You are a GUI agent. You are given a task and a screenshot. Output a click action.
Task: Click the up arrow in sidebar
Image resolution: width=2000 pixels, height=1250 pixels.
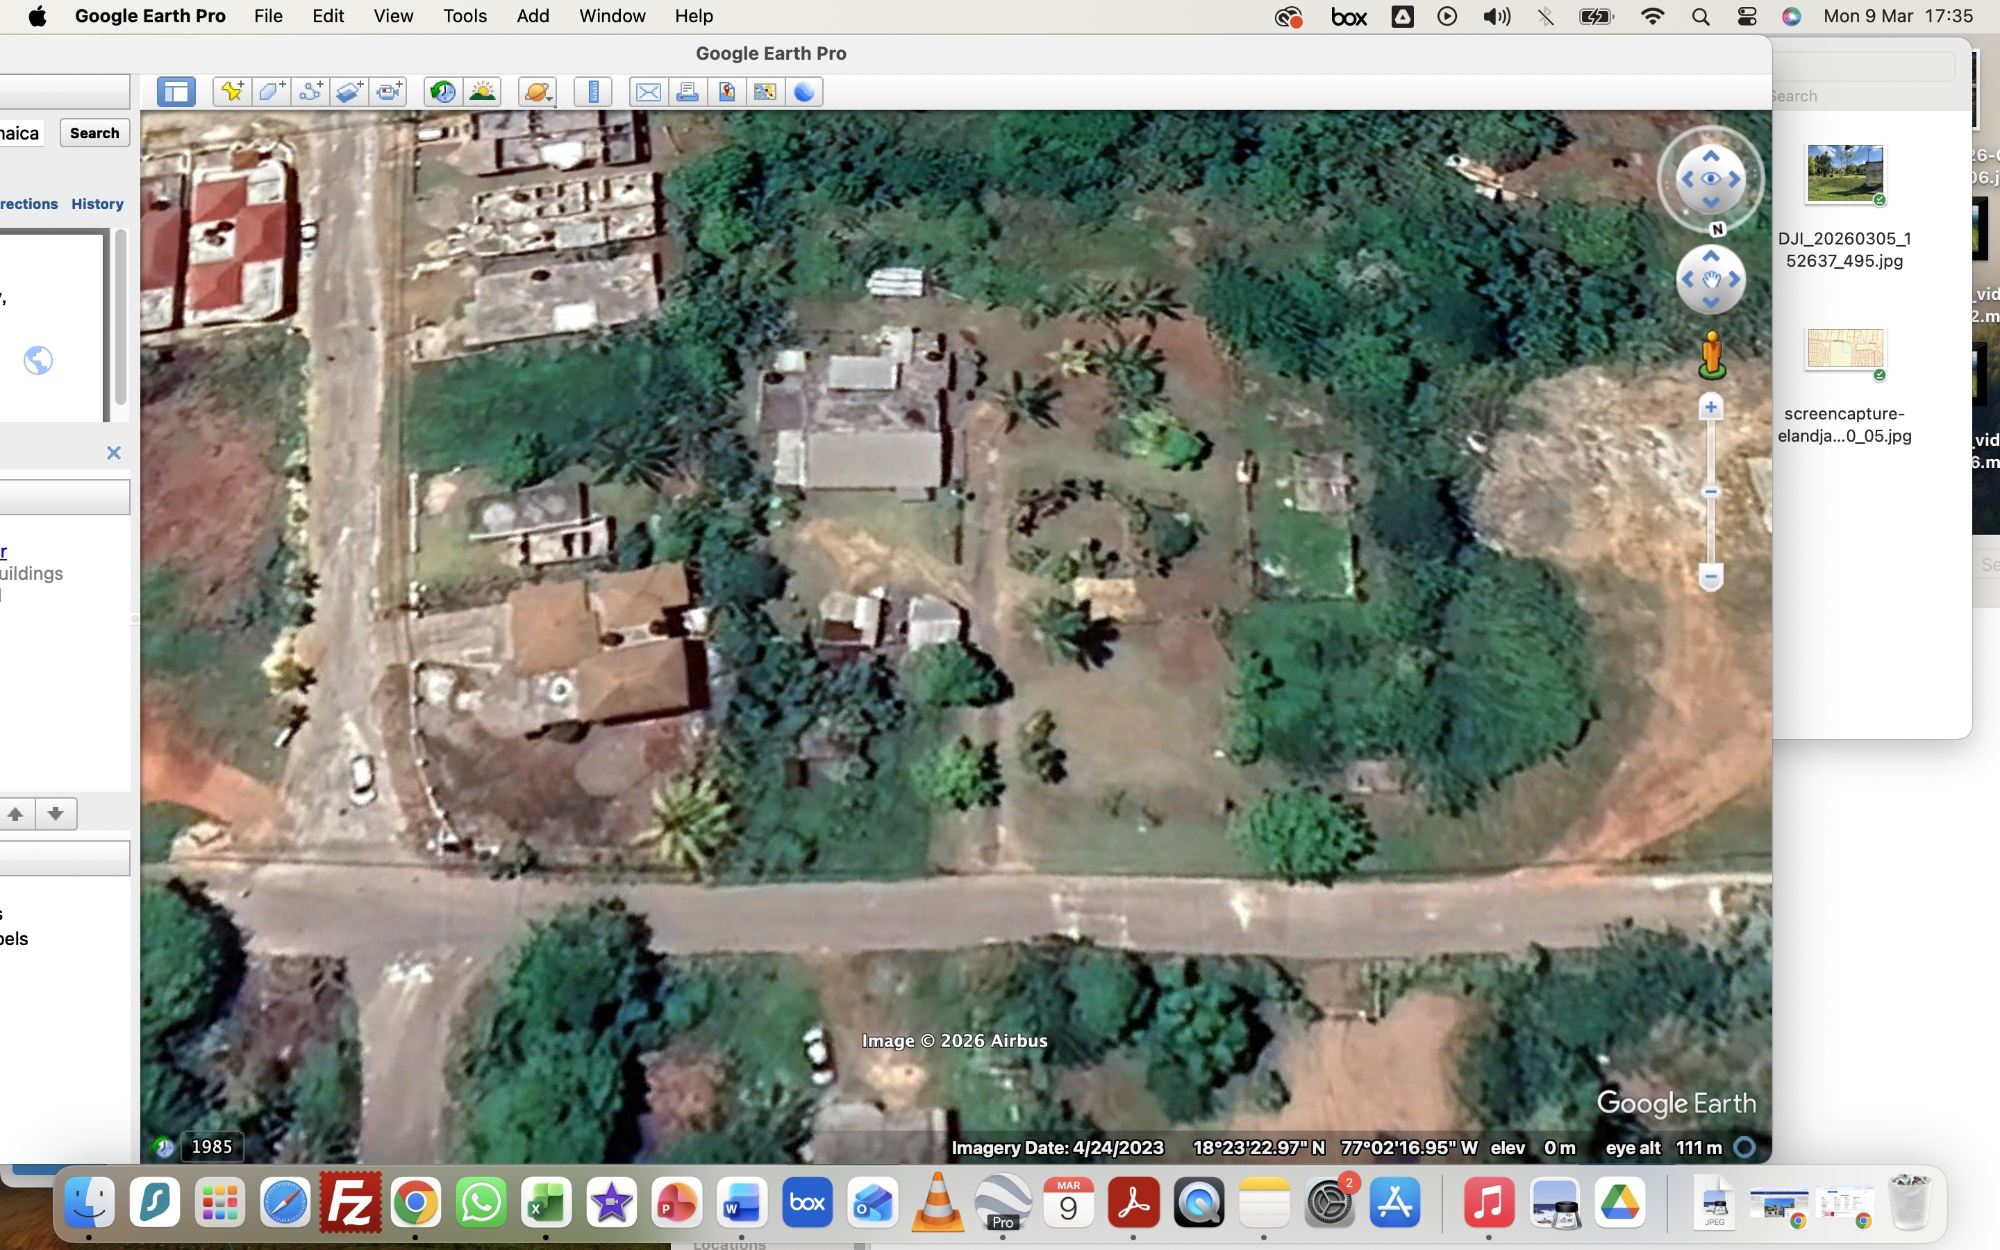point(16,814)
